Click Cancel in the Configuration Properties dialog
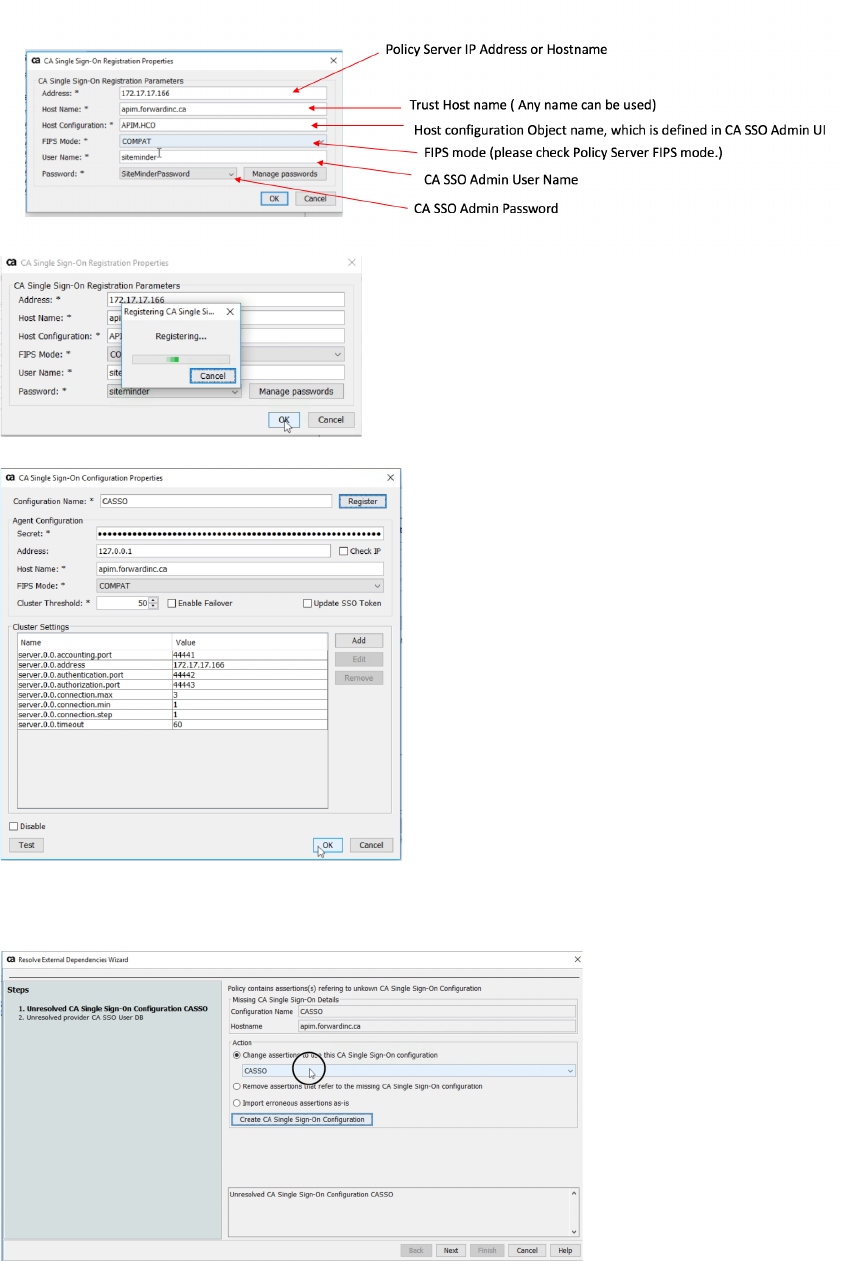 click(x=371, y=845)
